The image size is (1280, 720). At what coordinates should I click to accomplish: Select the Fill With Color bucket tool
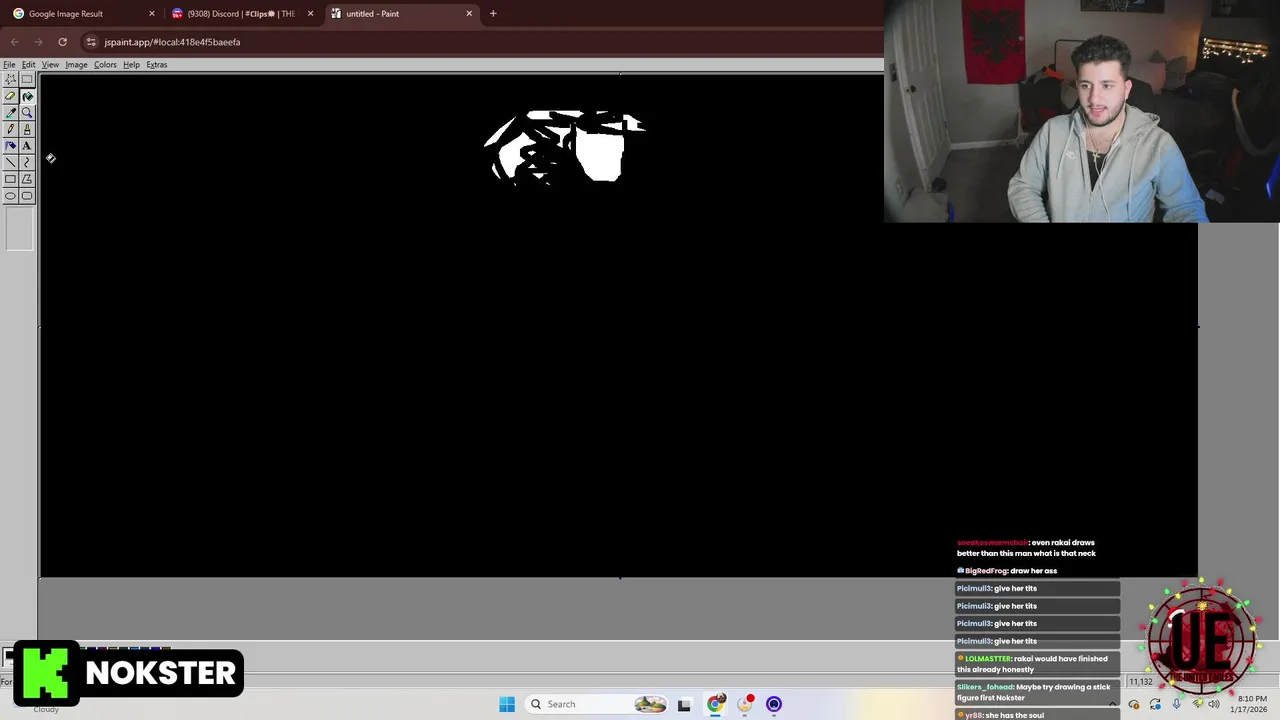pos(27,96)
